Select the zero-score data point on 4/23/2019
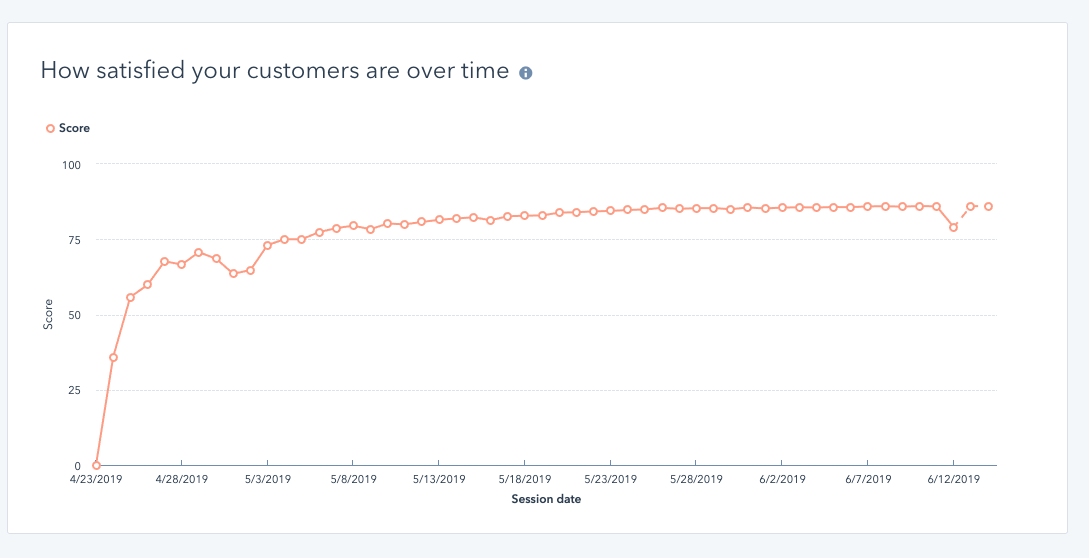 96,465
